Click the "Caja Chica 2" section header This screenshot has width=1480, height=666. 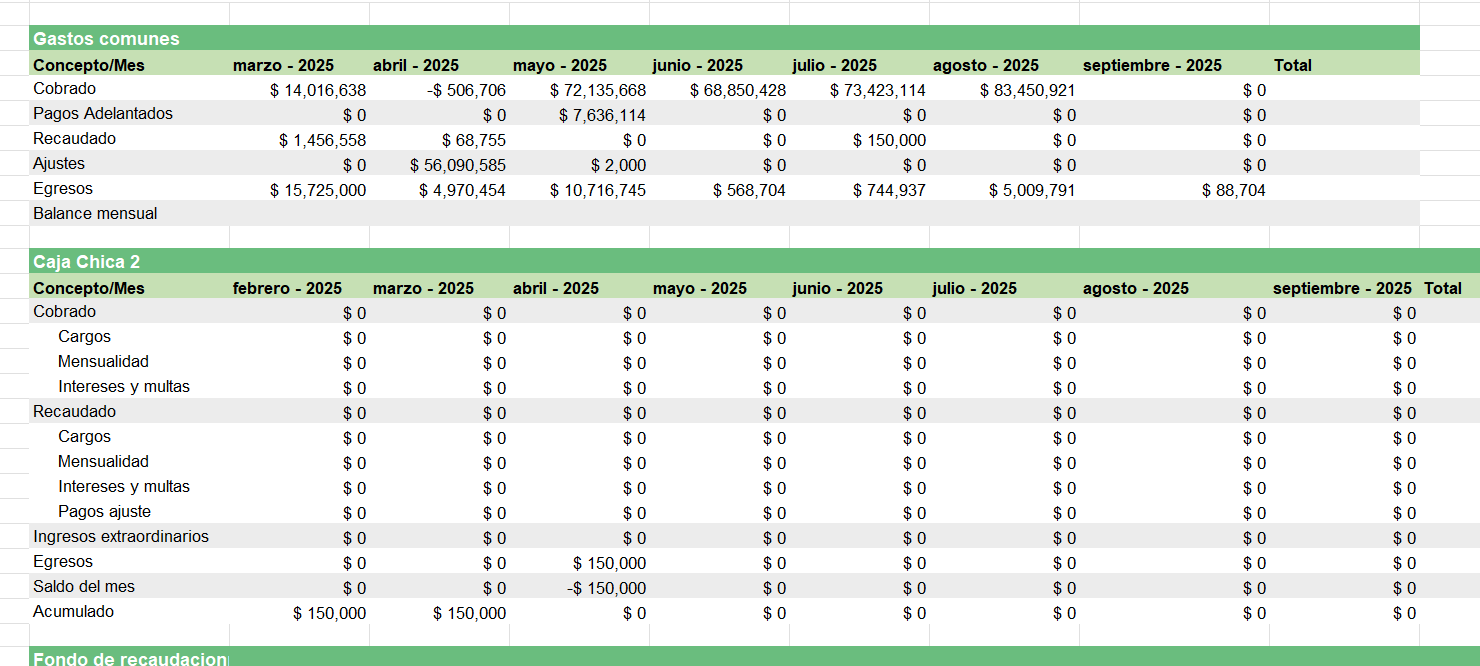click(86, 262)
